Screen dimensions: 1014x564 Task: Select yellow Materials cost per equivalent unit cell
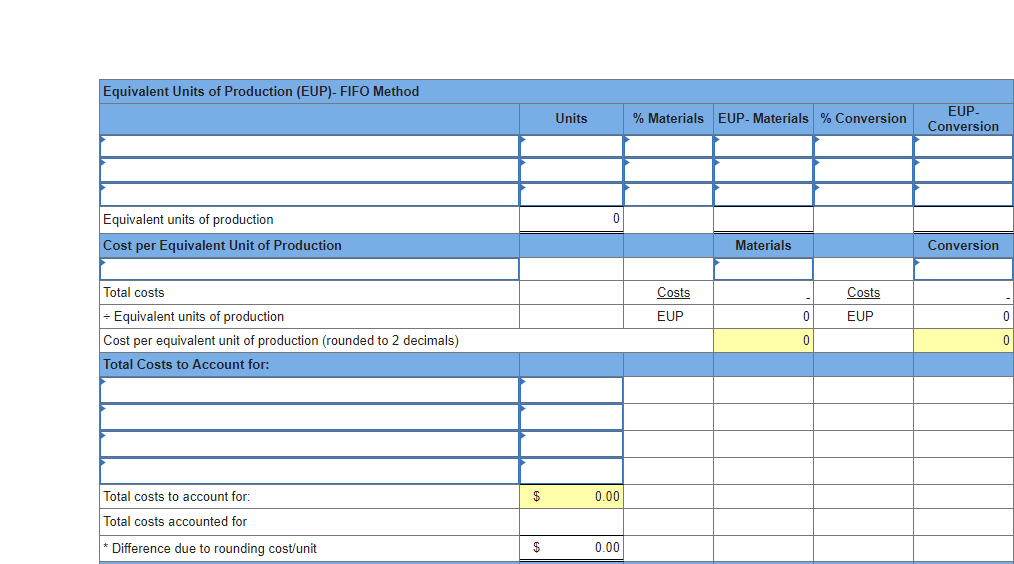coord(763,341)
